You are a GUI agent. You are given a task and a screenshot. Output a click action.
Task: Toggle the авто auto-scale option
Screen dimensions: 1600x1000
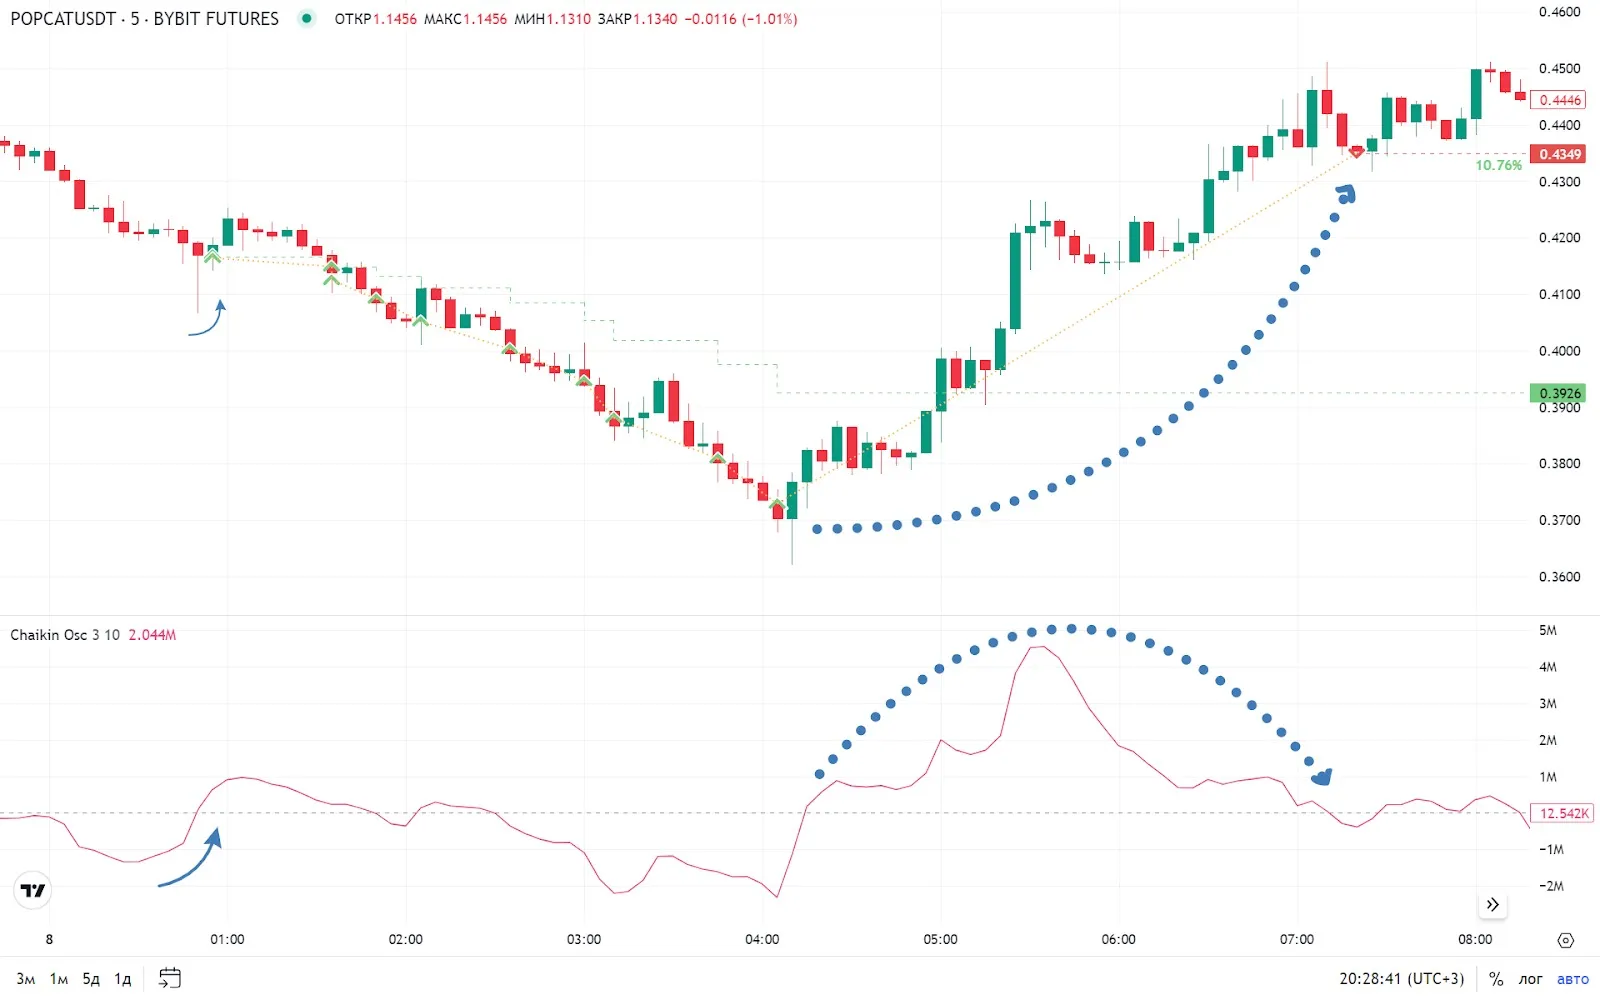click(1572, 978)
